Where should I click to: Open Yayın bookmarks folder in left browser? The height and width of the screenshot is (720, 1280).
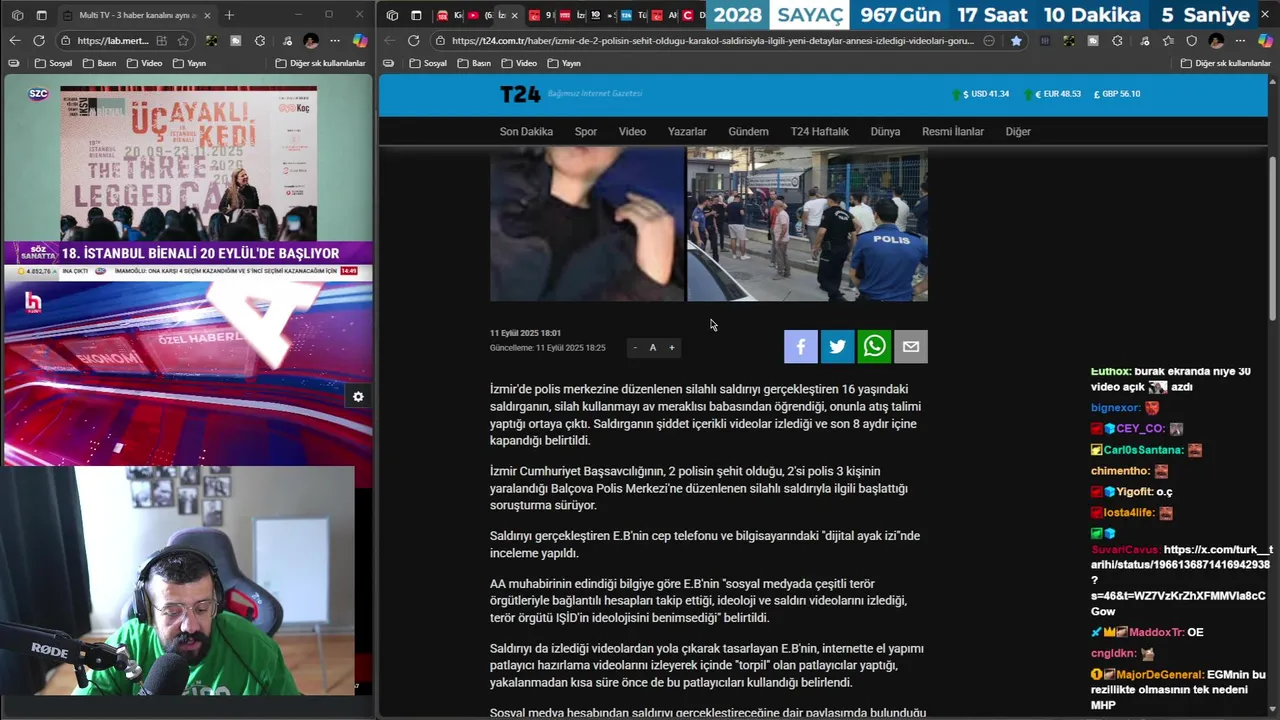(189, 63)
